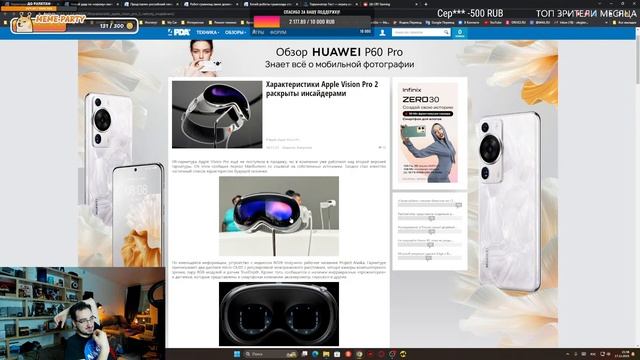This screenshot has height=360, width=640.
Task: Open the taskbar volume icon
Action: click(608, 354)
